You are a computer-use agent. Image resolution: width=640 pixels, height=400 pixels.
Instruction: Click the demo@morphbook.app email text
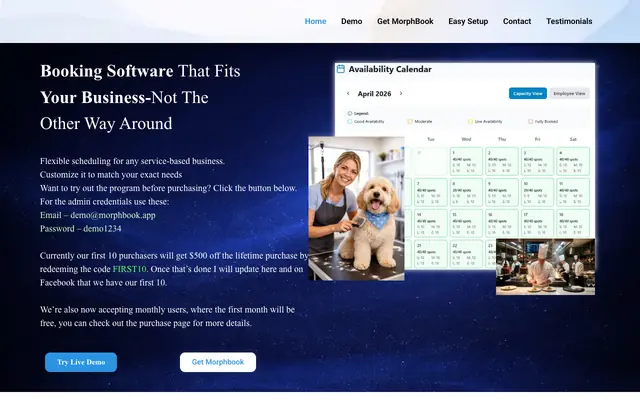[113, 215]
